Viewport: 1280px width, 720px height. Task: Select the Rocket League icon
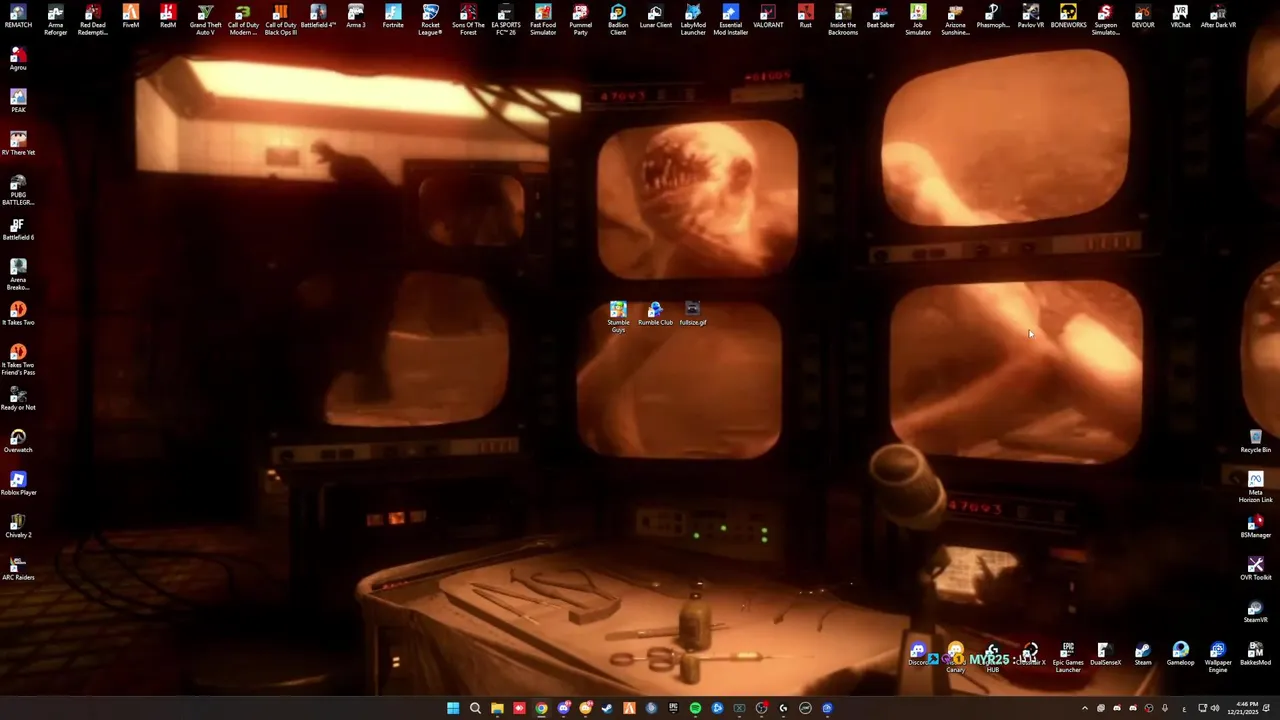coord(430,19)
